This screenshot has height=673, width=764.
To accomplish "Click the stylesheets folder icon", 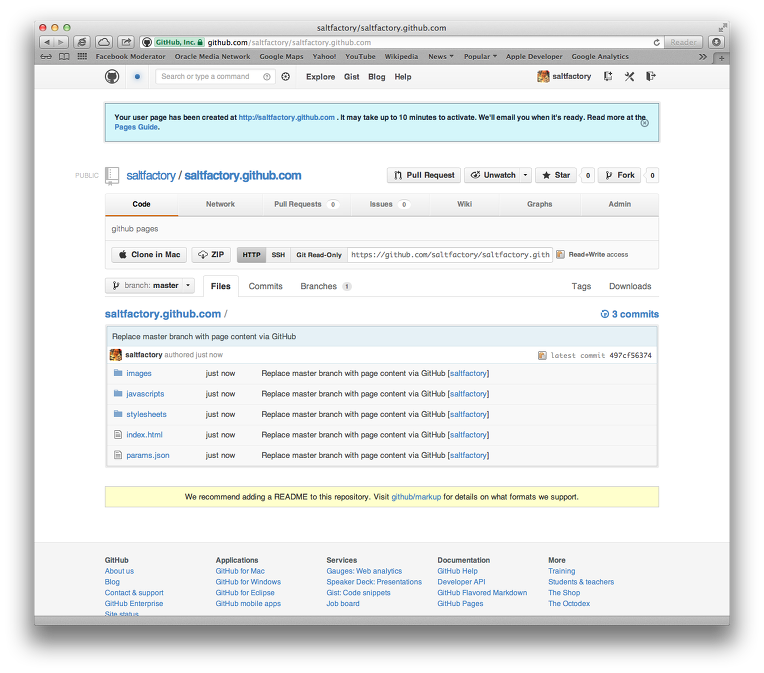I will (x=117, y=414).
